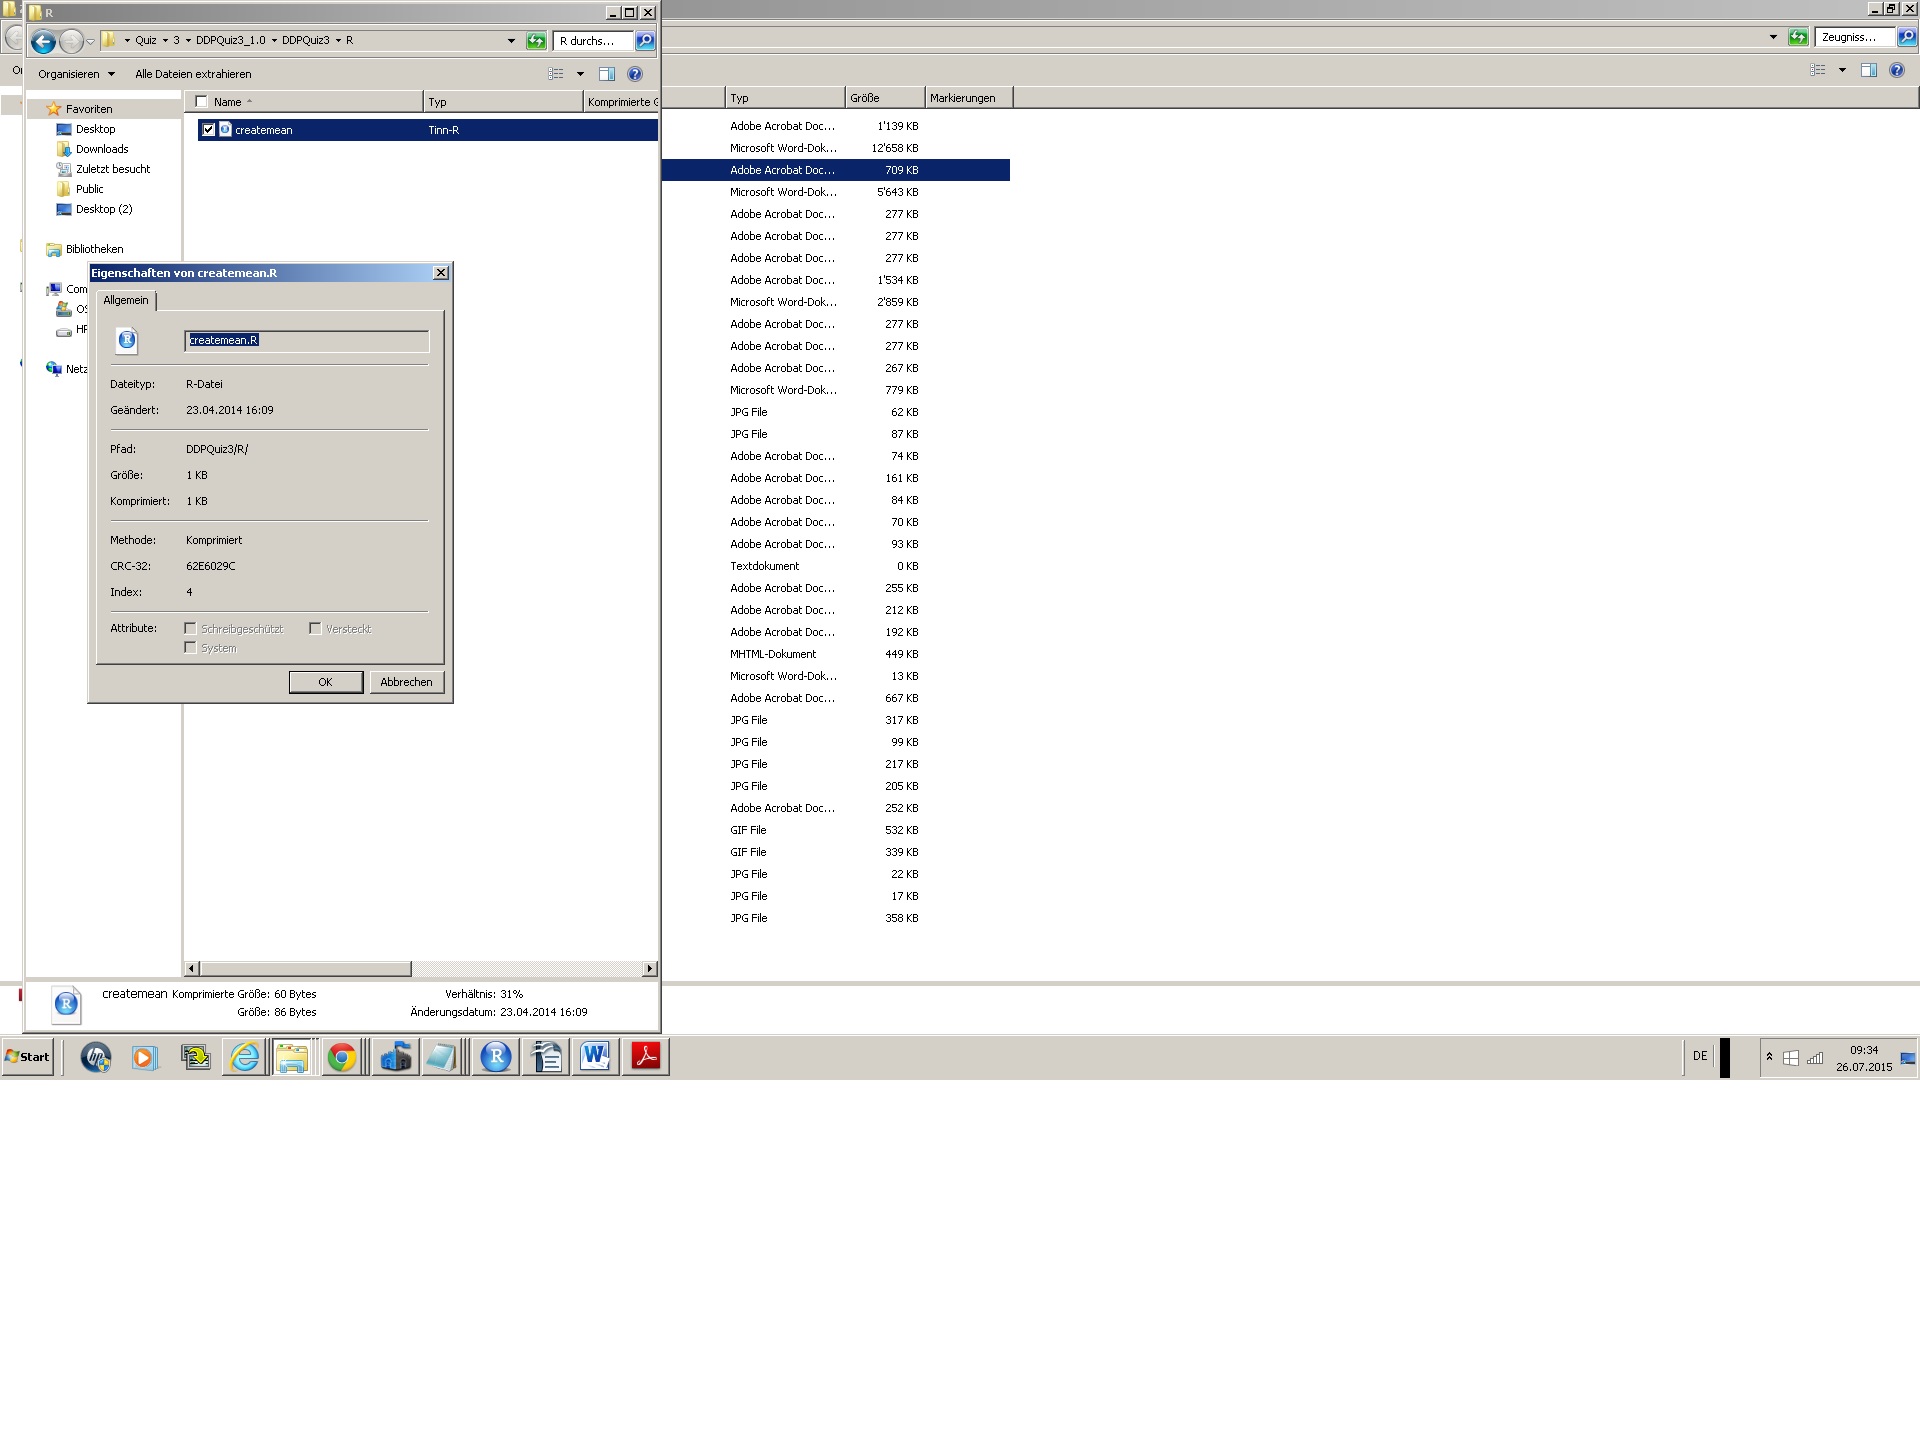
Task: Uncheck the createmean file checkbox
Action: tap(208, 129)
